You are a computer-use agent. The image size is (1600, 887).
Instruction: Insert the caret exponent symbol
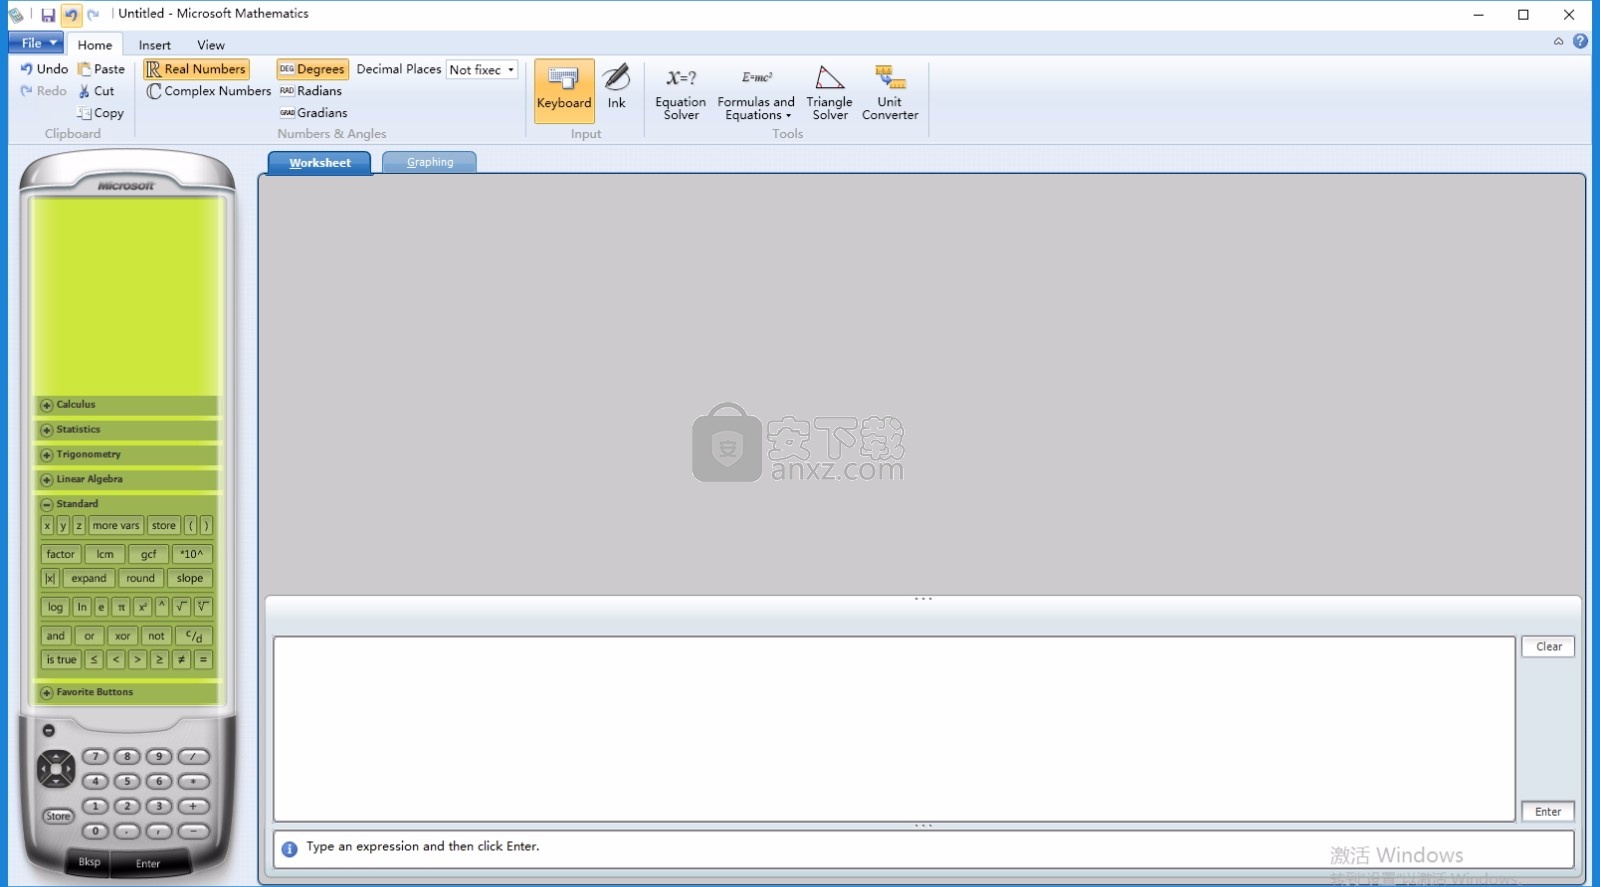pyautogui.click(x=161, y=607)
